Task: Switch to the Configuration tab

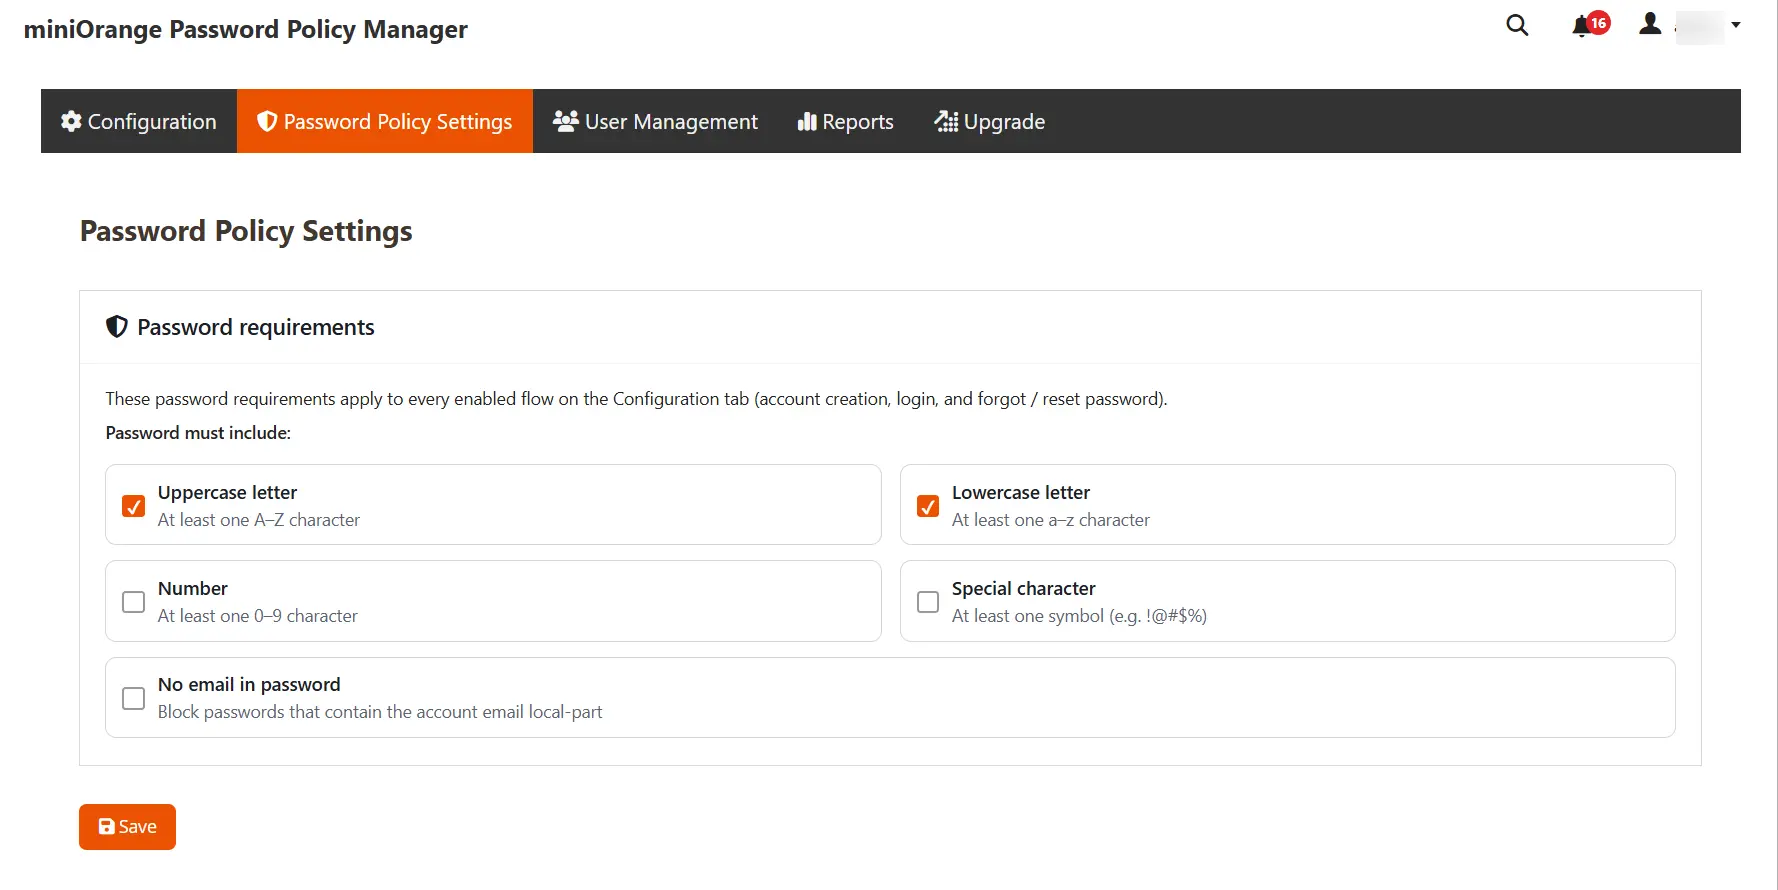Action: coord(139,121)
